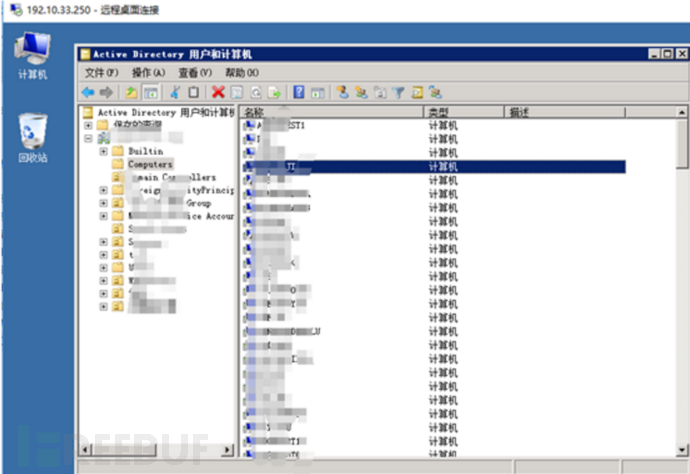Open the 查看(V) menu
Screen dimensions: 690x474
tap(195, 73)
